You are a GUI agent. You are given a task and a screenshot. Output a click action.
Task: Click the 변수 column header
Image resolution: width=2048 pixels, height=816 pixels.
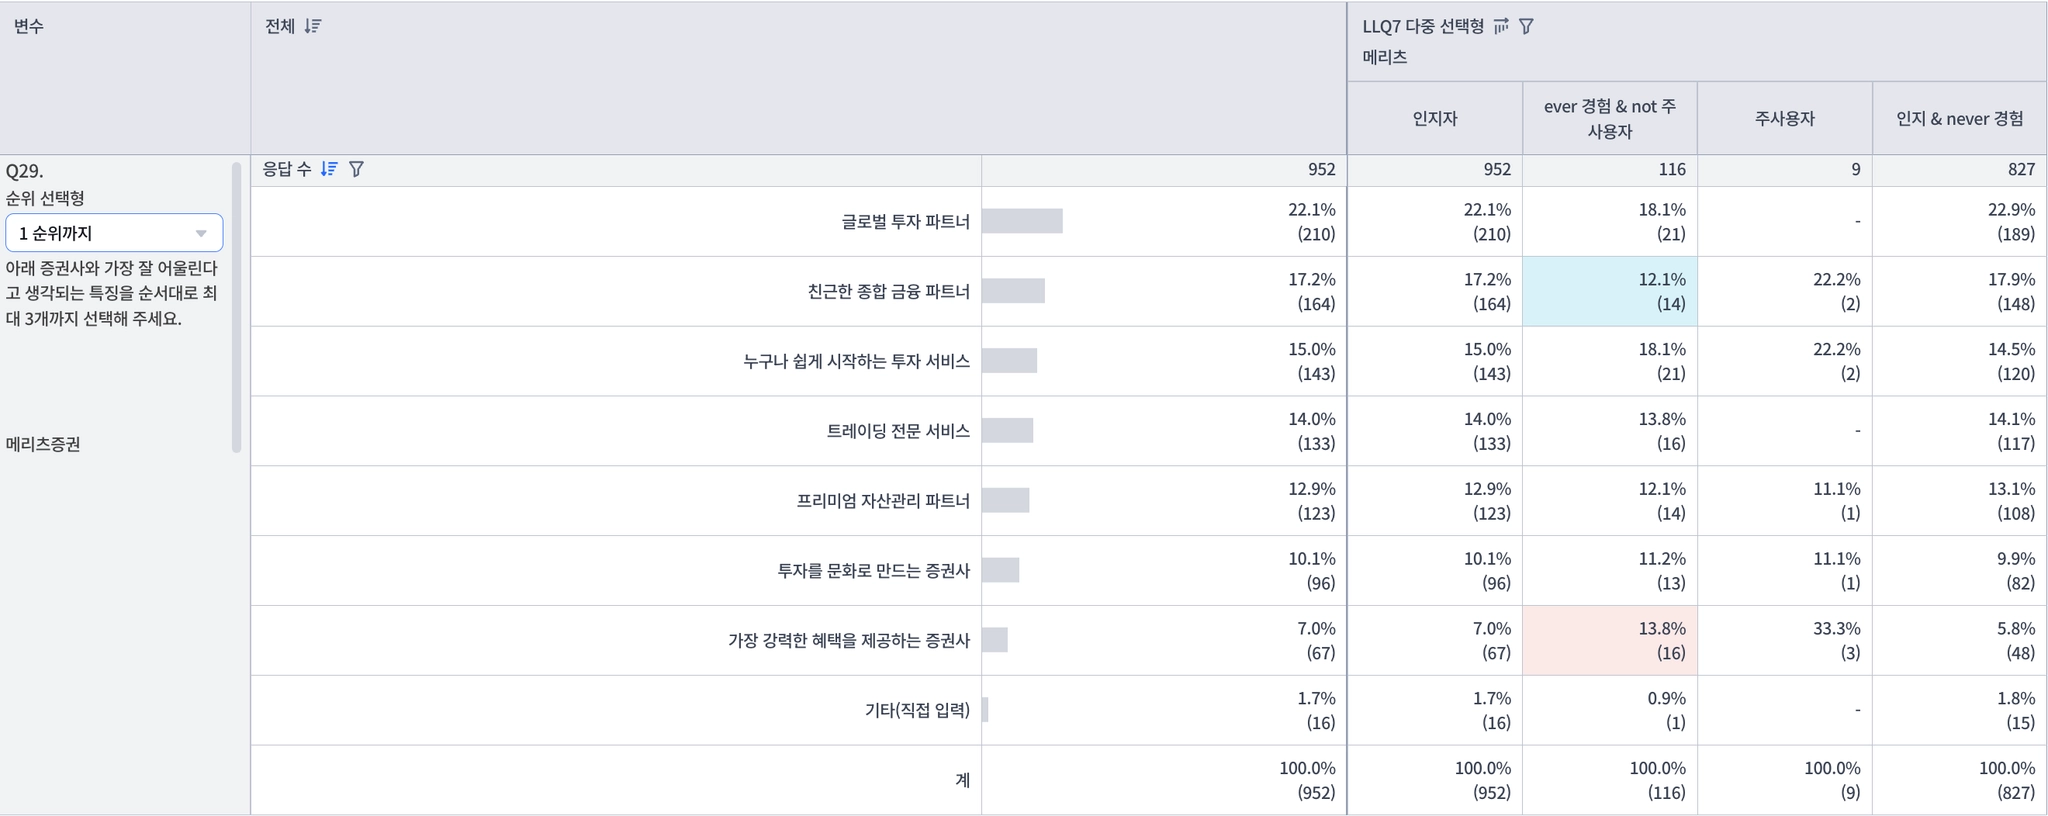point(29,26)
